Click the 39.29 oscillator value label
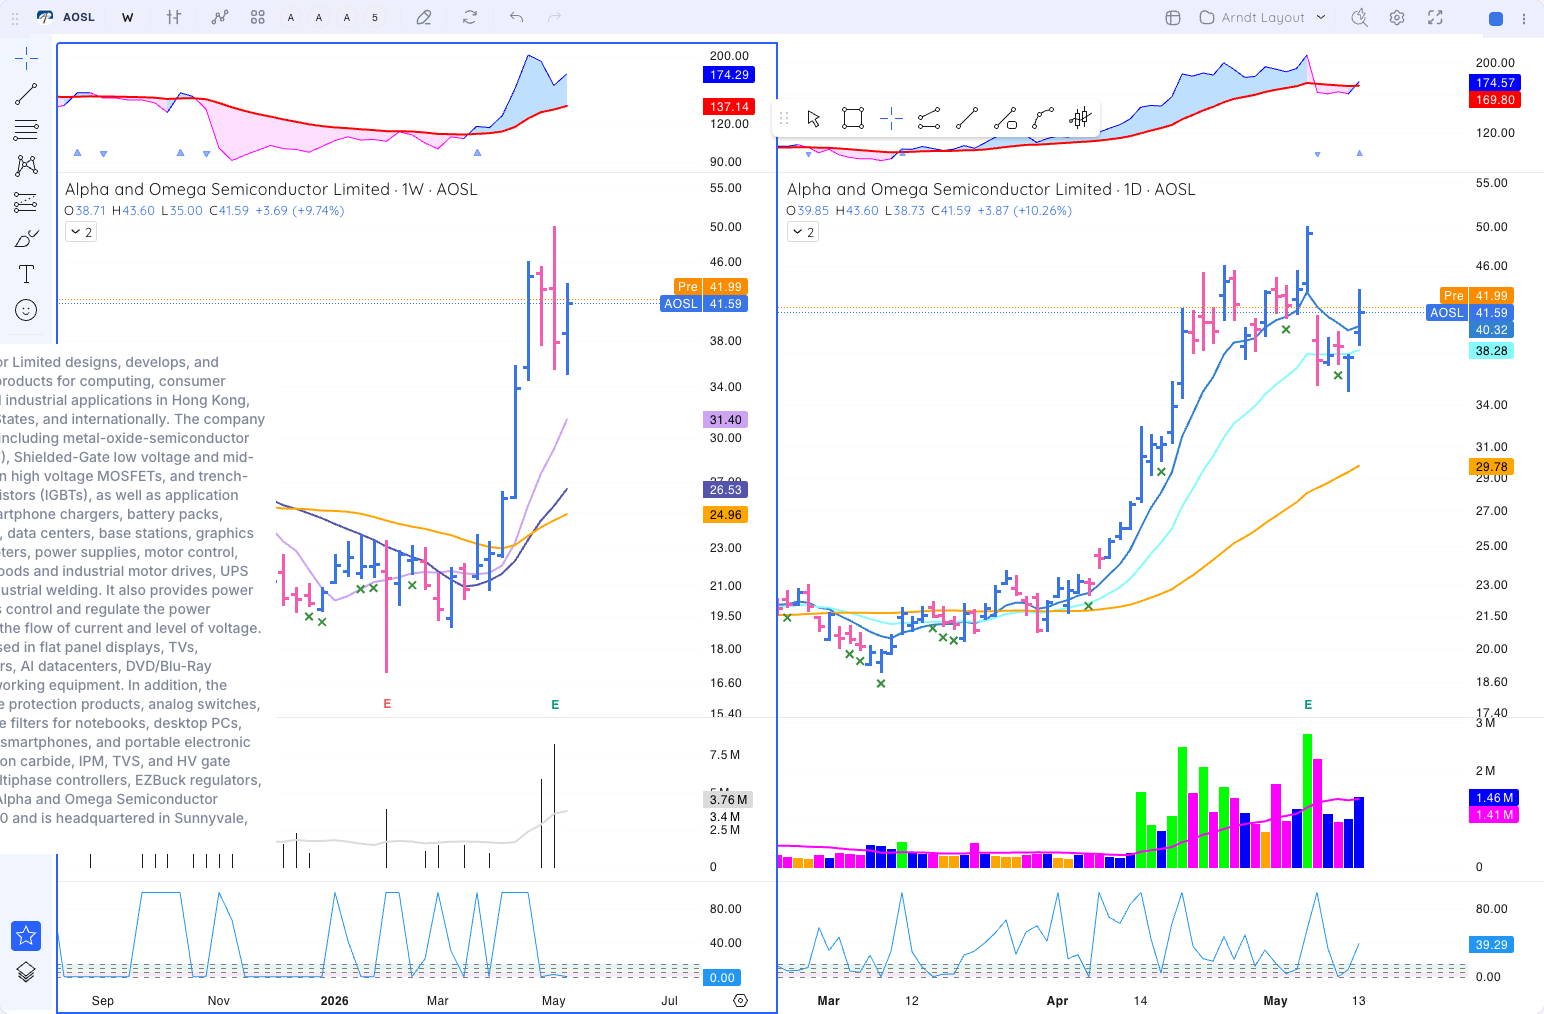 (1491, 945)
